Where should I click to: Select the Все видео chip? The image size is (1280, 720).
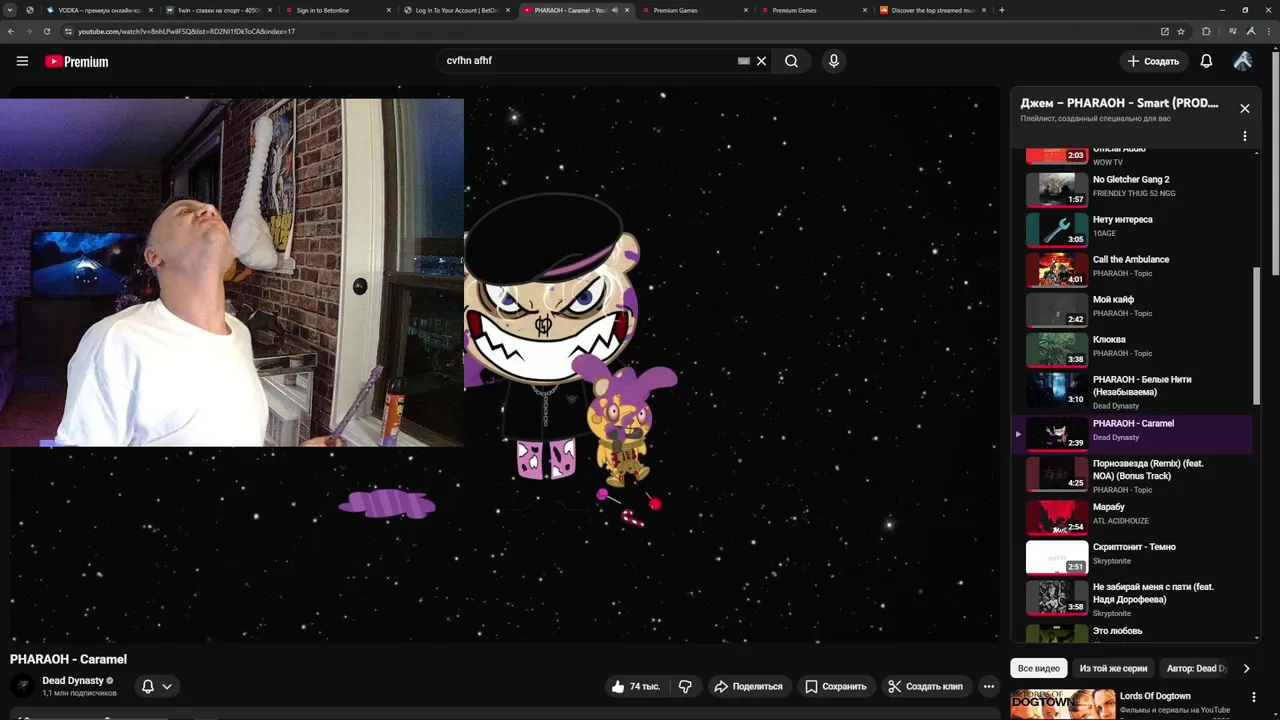[1038, 668]
